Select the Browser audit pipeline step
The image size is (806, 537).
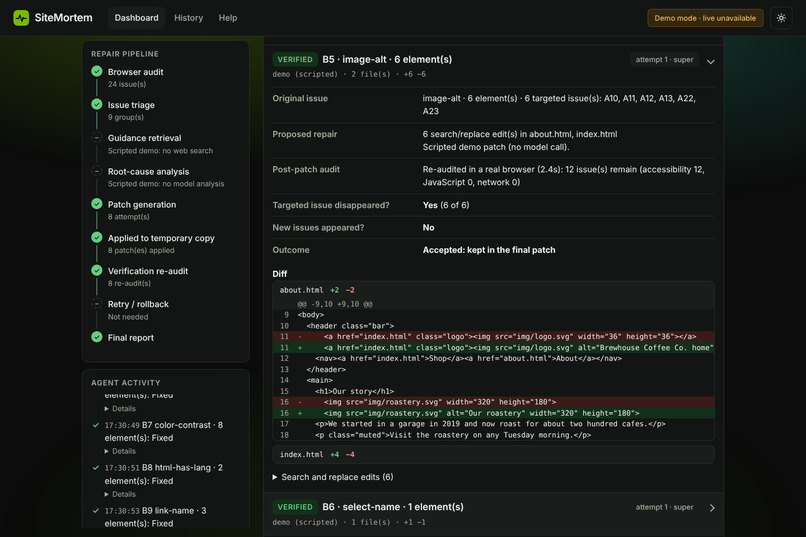click(166, 78)
